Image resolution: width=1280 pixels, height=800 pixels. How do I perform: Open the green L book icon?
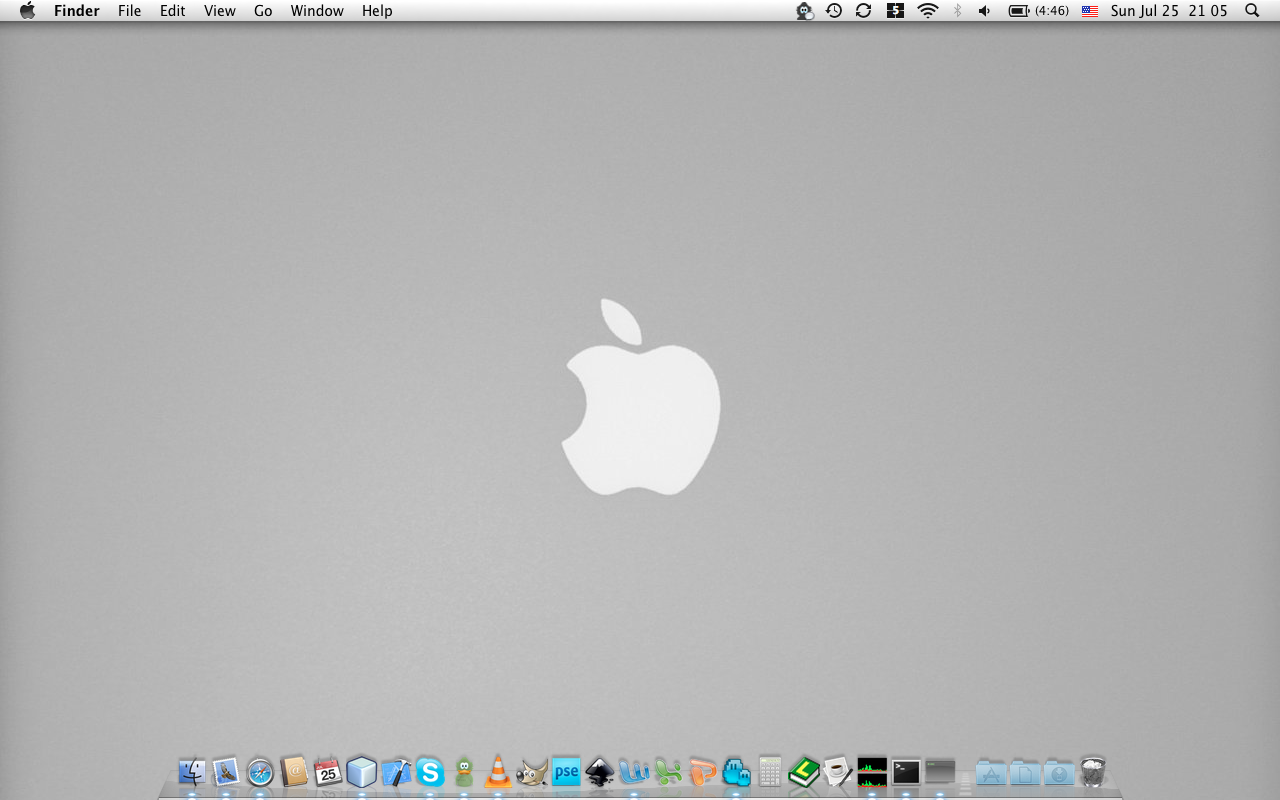click(x=804, y=772)
